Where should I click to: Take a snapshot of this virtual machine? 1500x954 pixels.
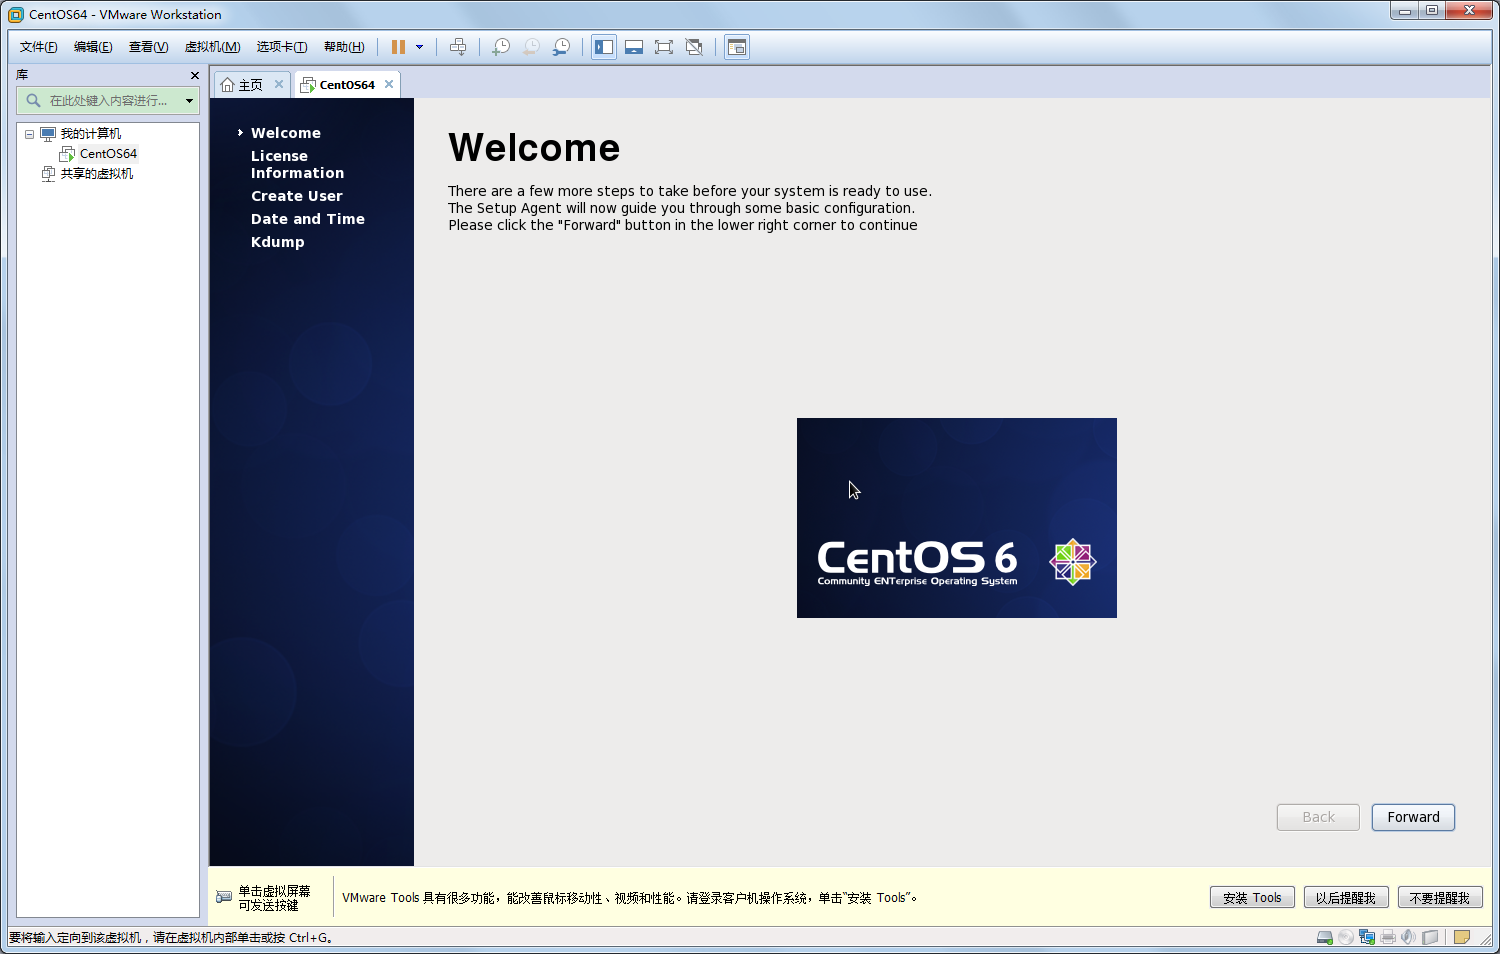click(501, 47)
